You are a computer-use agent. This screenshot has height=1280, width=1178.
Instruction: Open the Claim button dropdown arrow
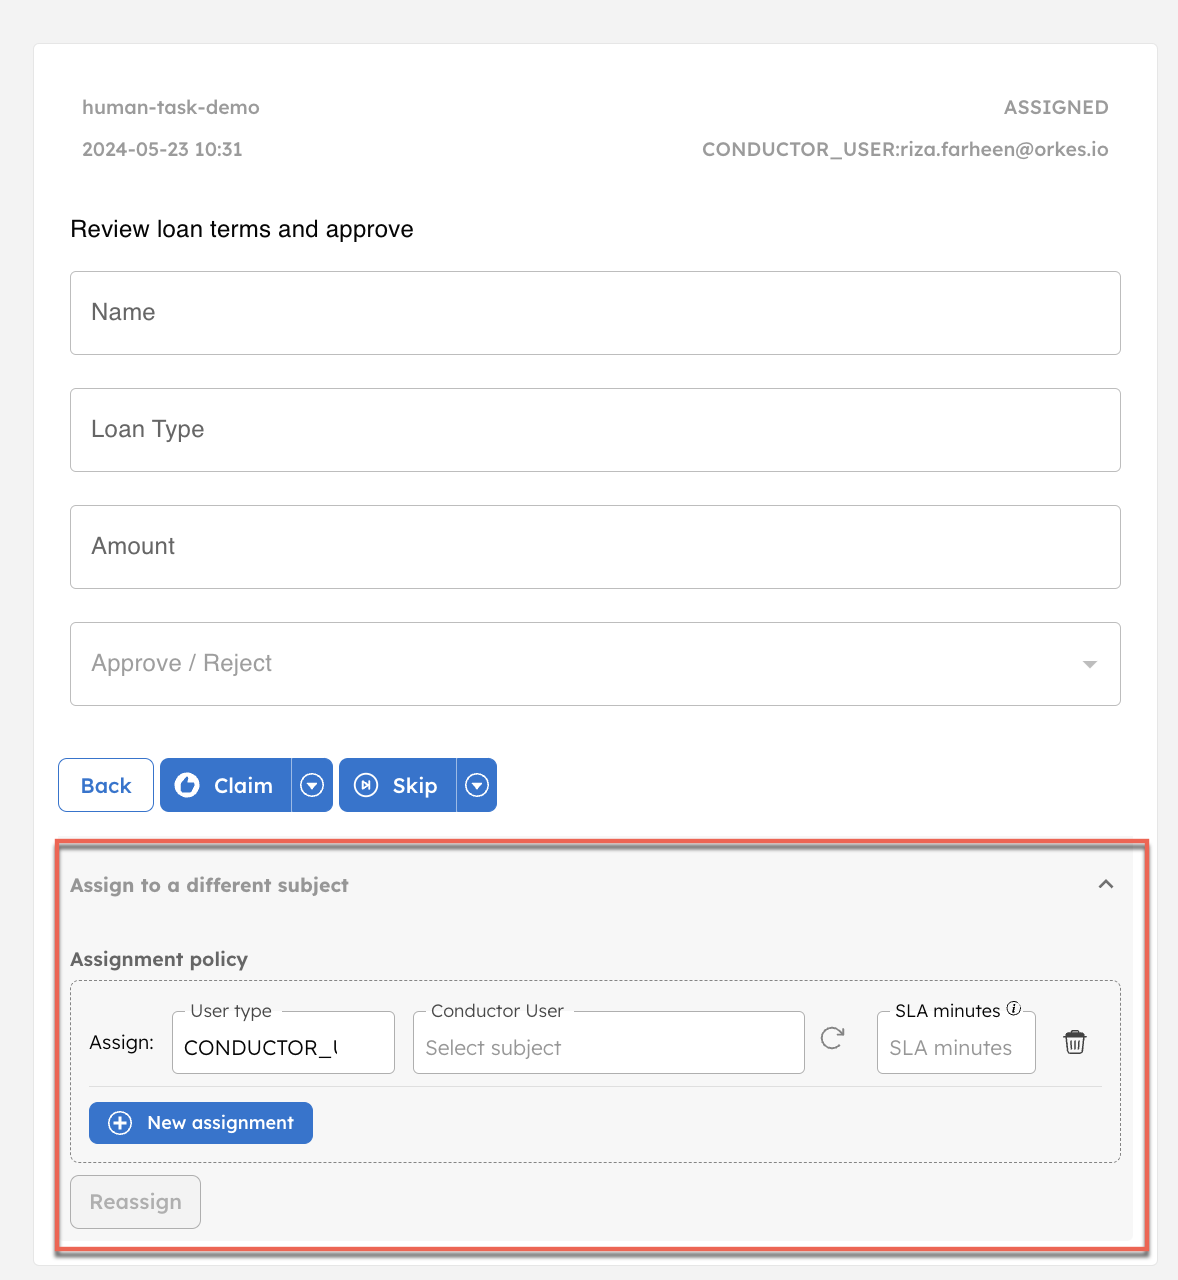(x=312, y=785)
